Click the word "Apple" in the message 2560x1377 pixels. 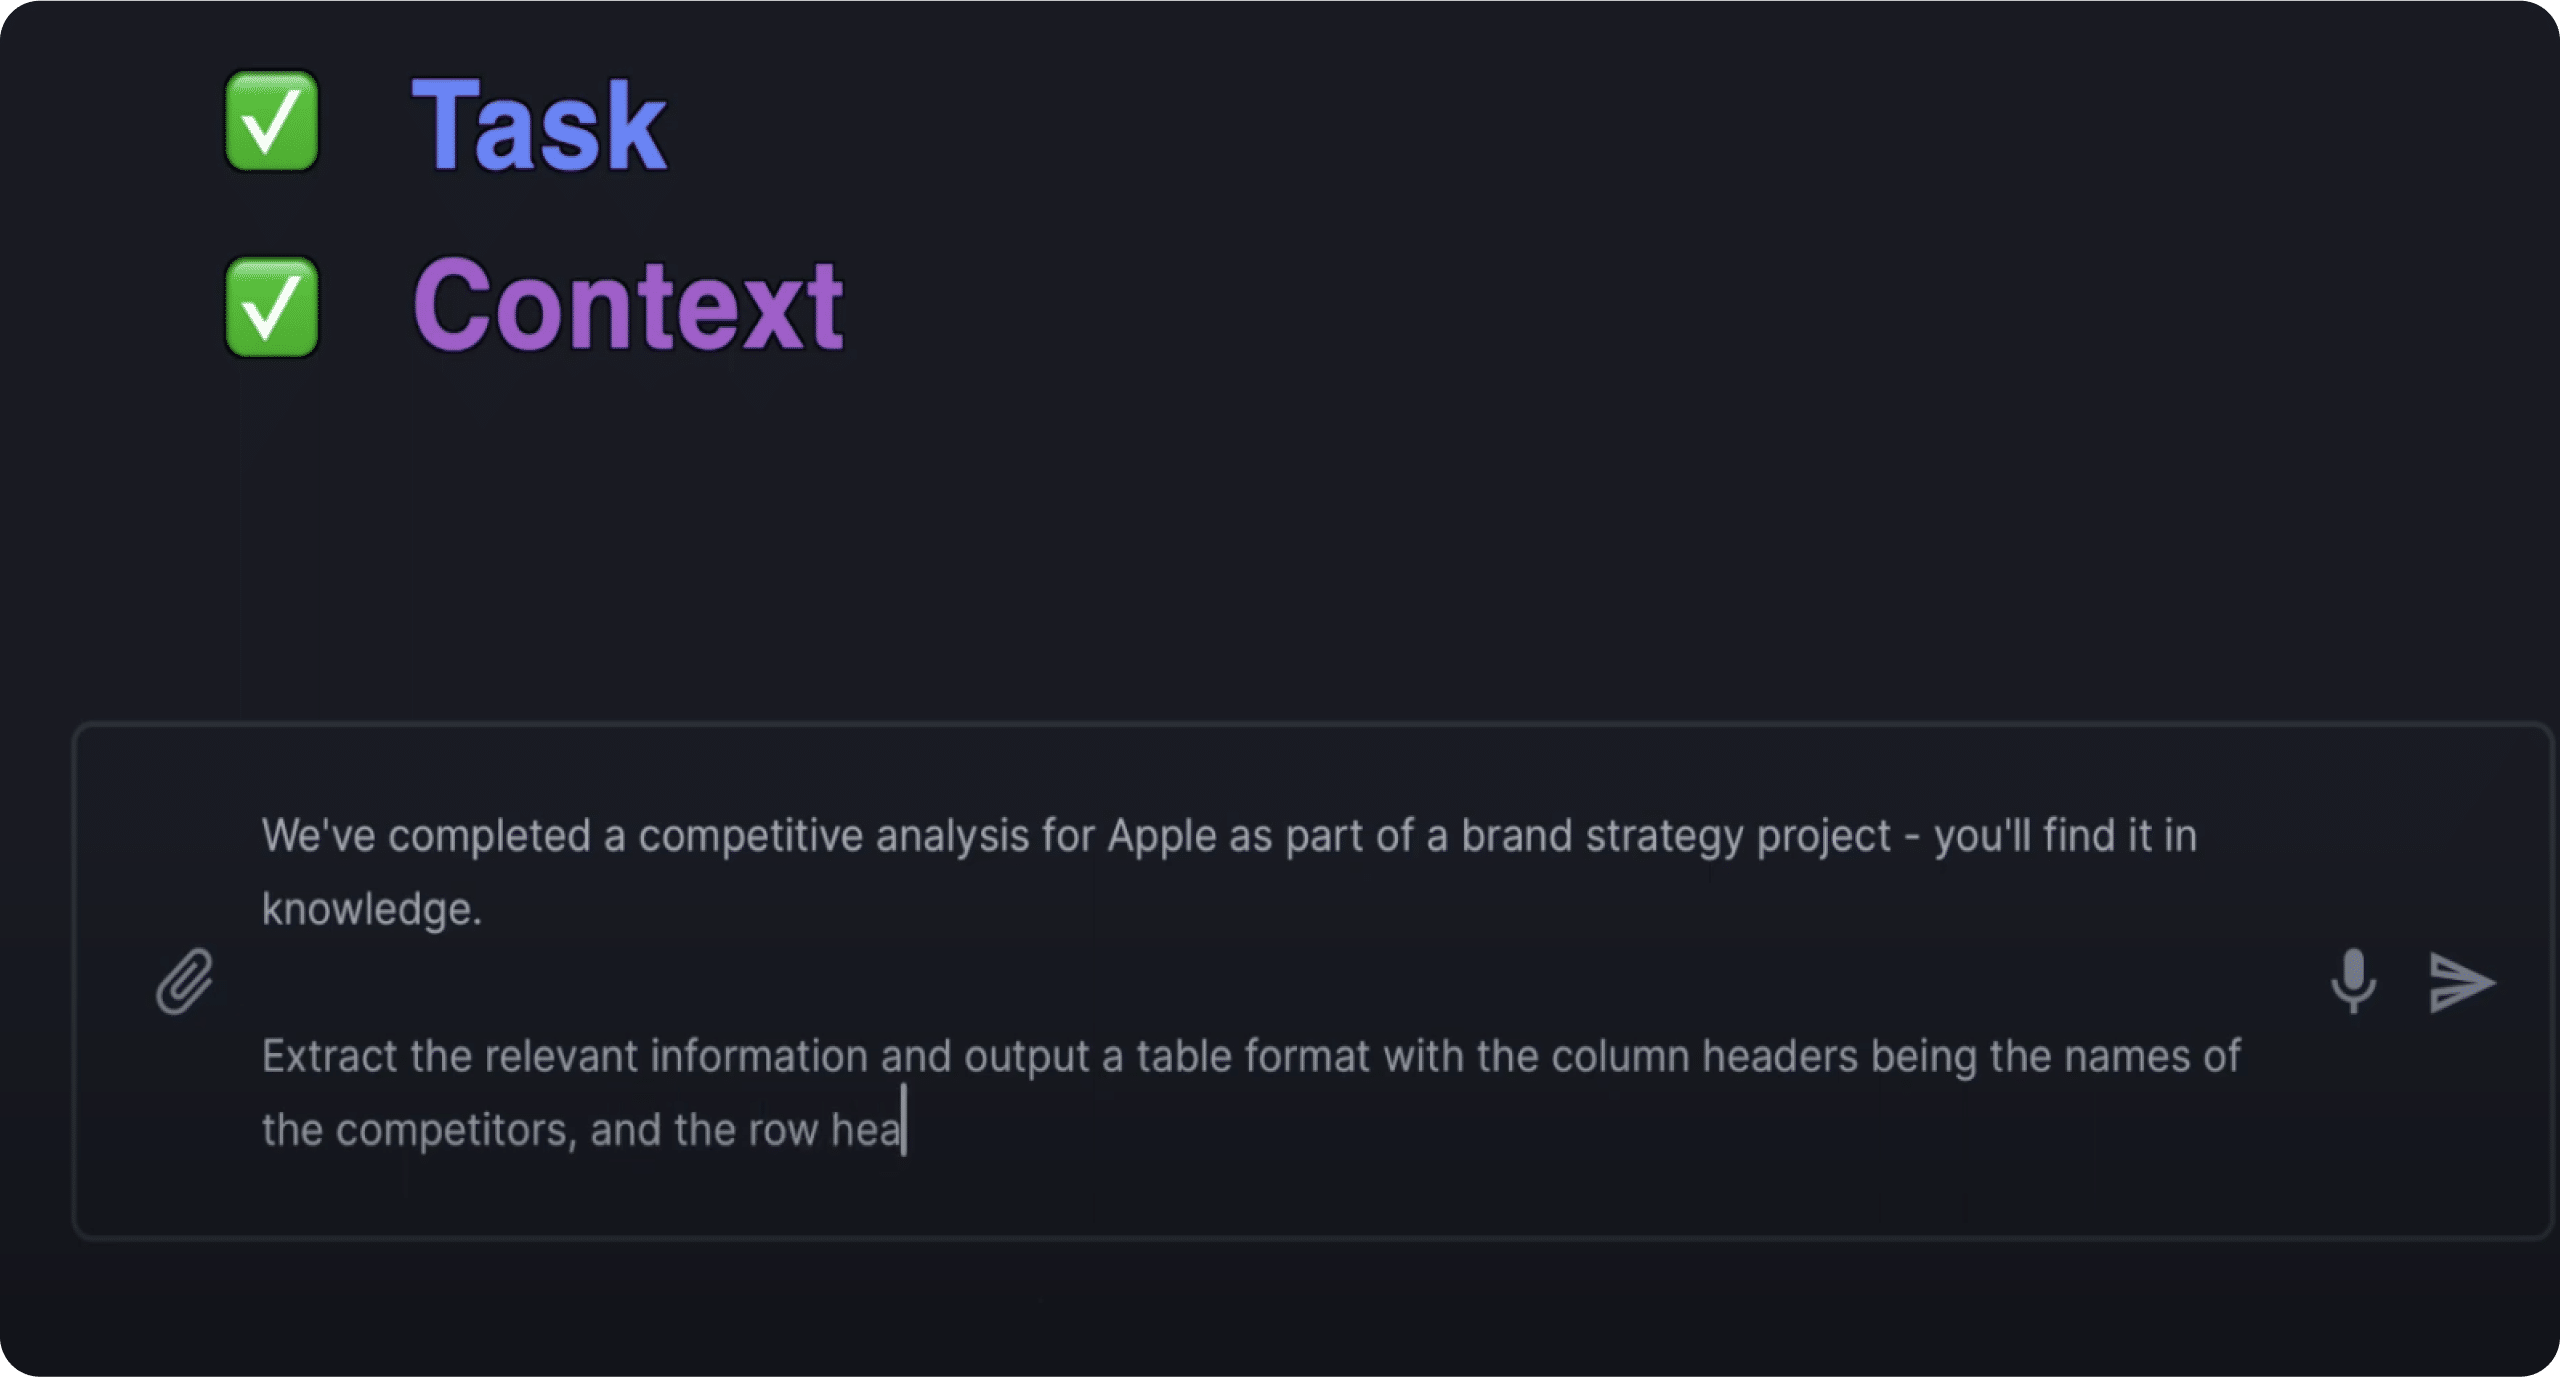(x=1161, y=836)
